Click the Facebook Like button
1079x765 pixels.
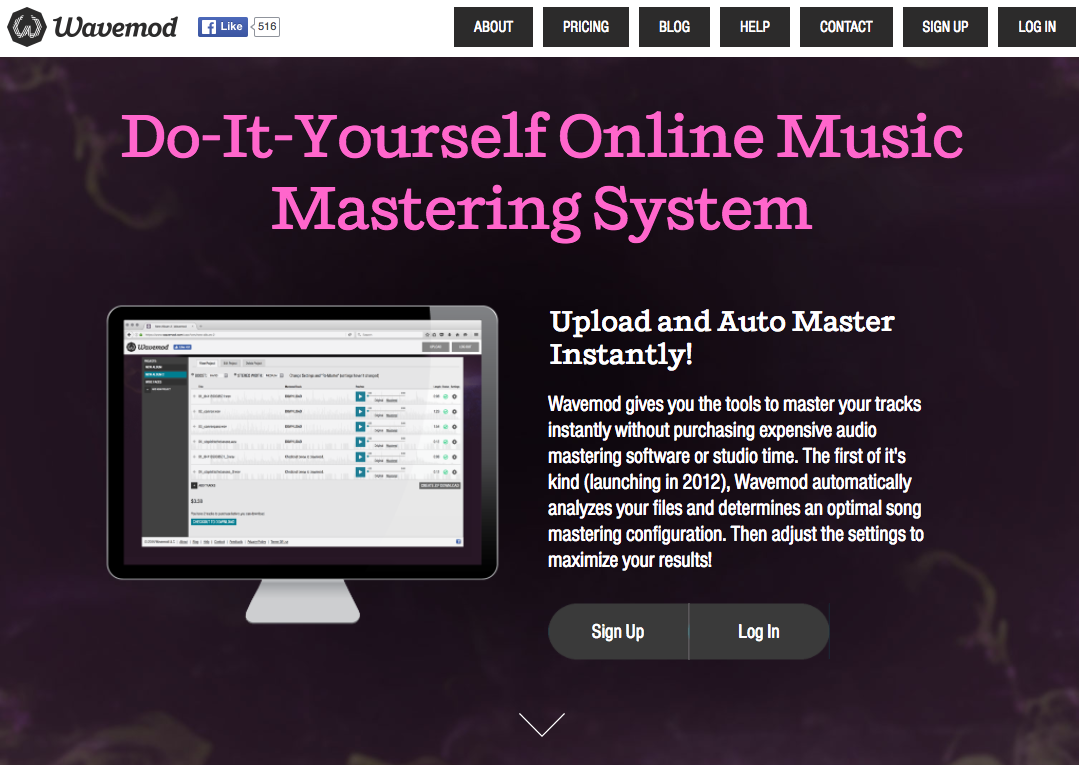(x=222, y=27)
